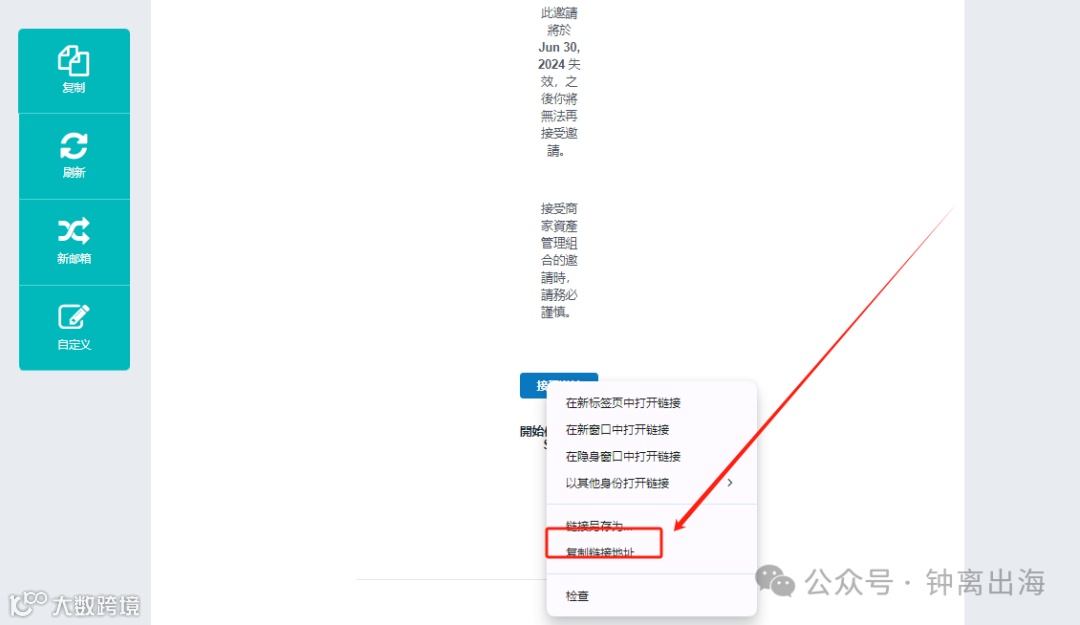Expand the 以其他身份打开链接 submenu arrow
The image size is (1080, 625).
(730, 483)
